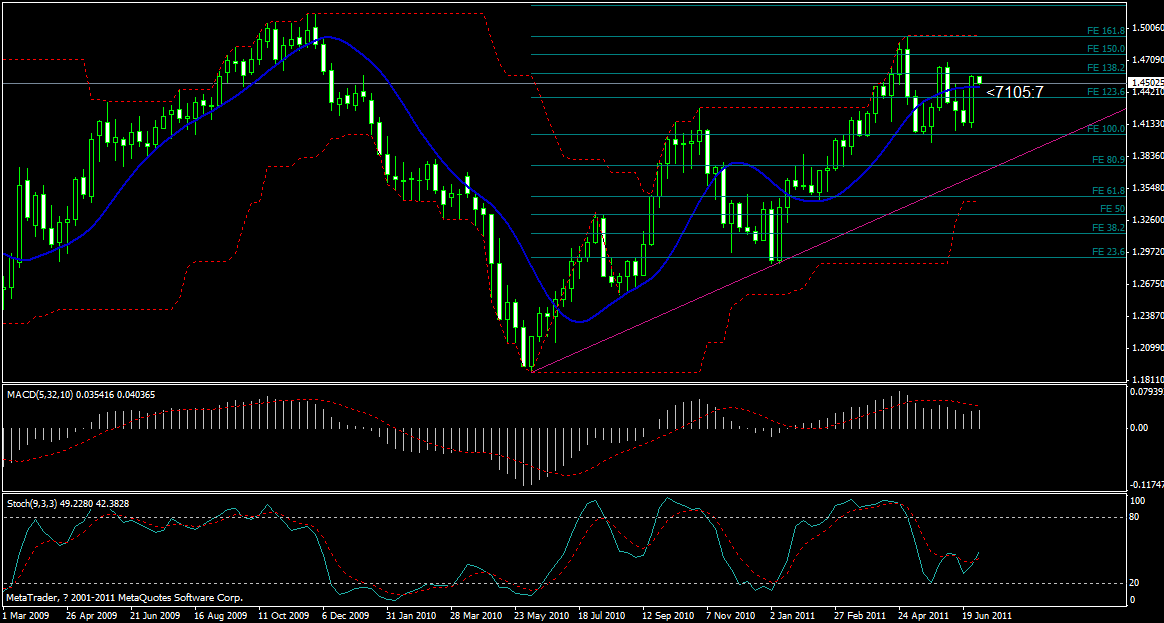Click the MACD 0.00 scale value

pyautogui.click(x=1138, y=428)
